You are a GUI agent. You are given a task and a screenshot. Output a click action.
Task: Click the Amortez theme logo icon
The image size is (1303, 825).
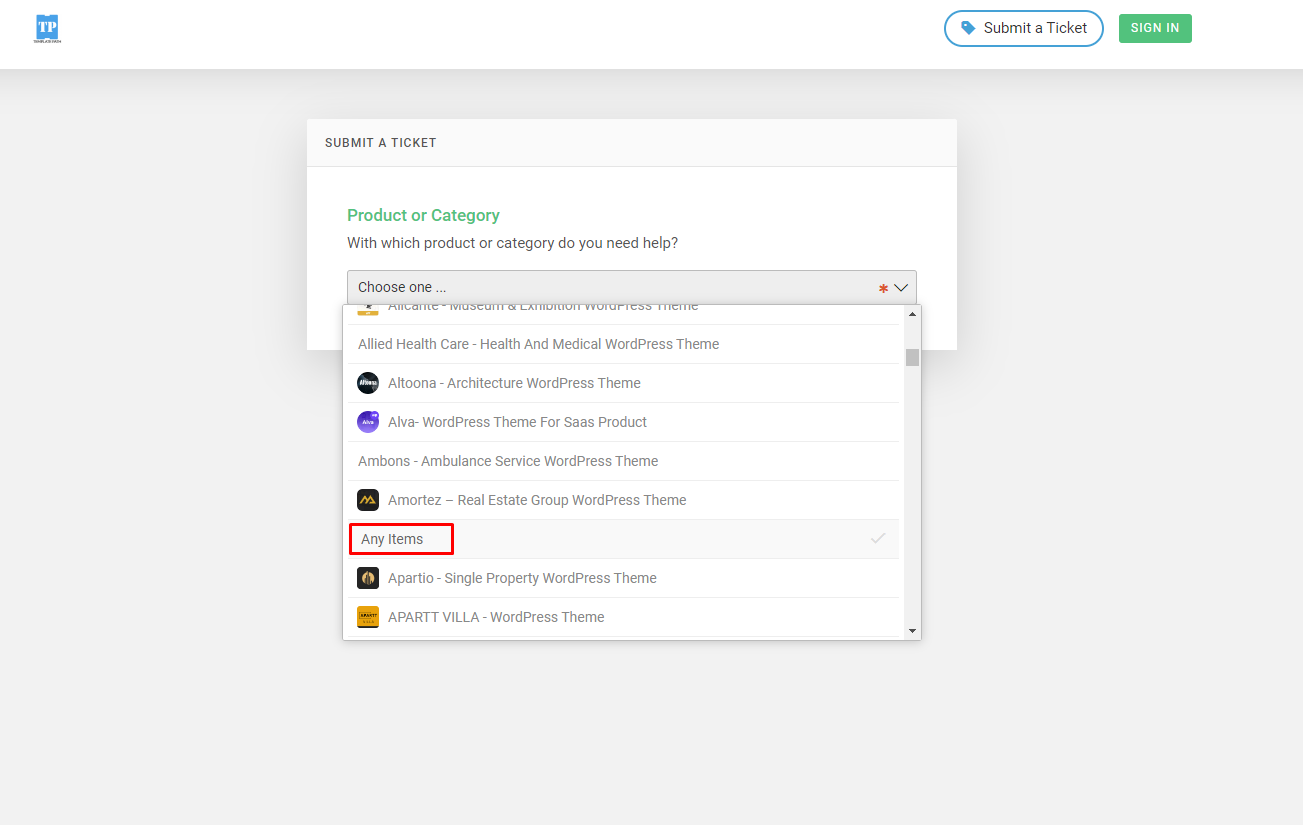coord(368,500)
